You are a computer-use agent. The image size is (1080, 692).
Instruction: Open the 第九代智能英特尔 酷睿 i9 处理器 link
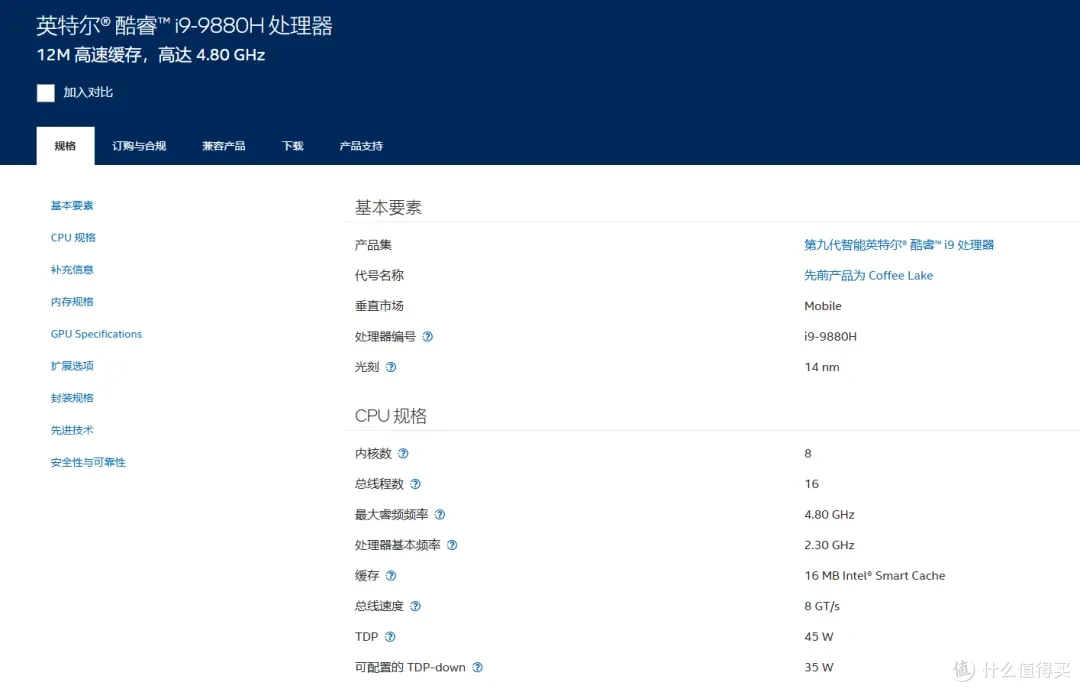click(899, 245)
